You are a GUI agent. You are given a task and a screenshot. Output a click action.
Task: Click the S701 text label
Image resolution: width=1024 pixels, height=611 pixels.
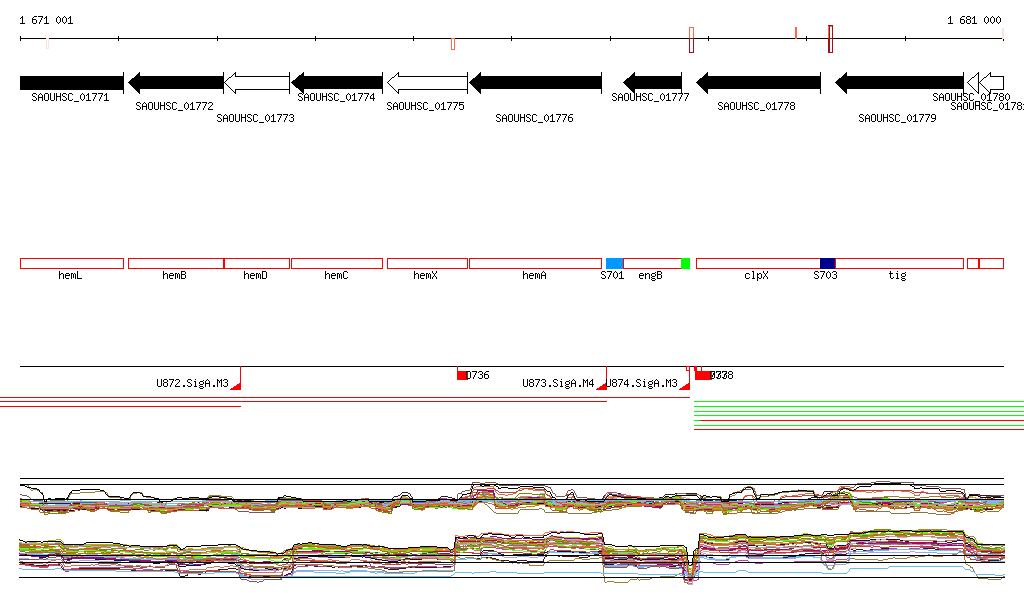pyautogui.click(x=612, y=275)
